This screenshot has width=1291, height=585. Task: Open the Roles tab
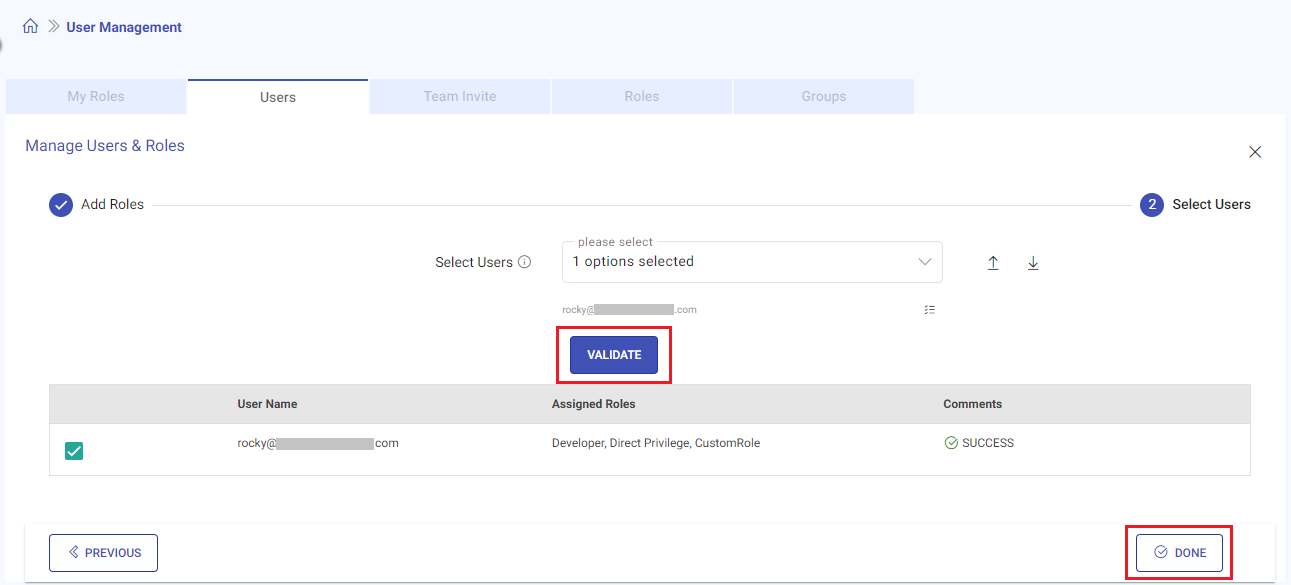[641, 97]
